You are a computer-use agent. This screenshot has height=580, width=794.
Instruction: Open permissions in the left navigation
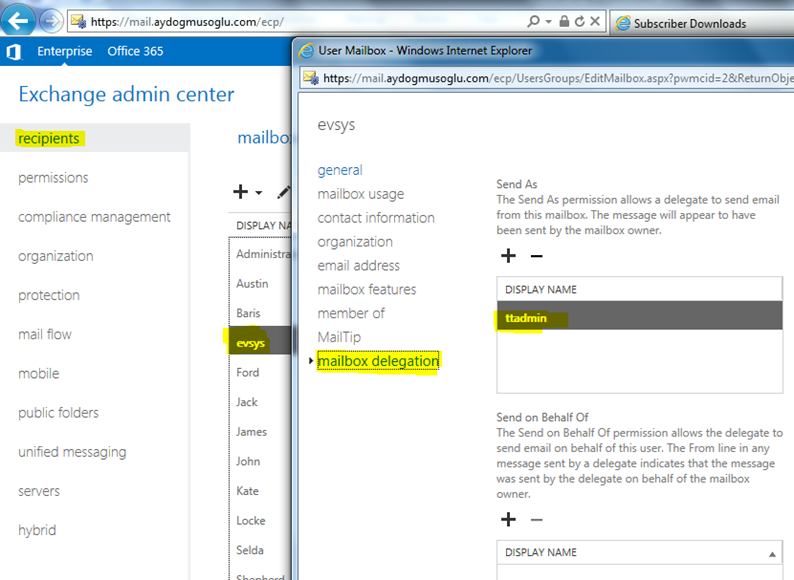click(x=53, y=177)
